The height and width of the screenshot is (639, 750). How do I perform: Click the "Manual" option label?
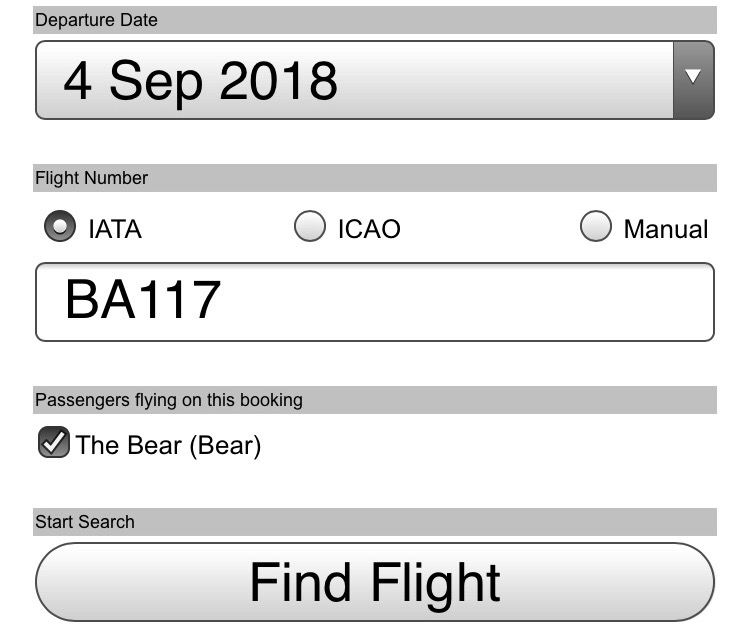point(665,229)
